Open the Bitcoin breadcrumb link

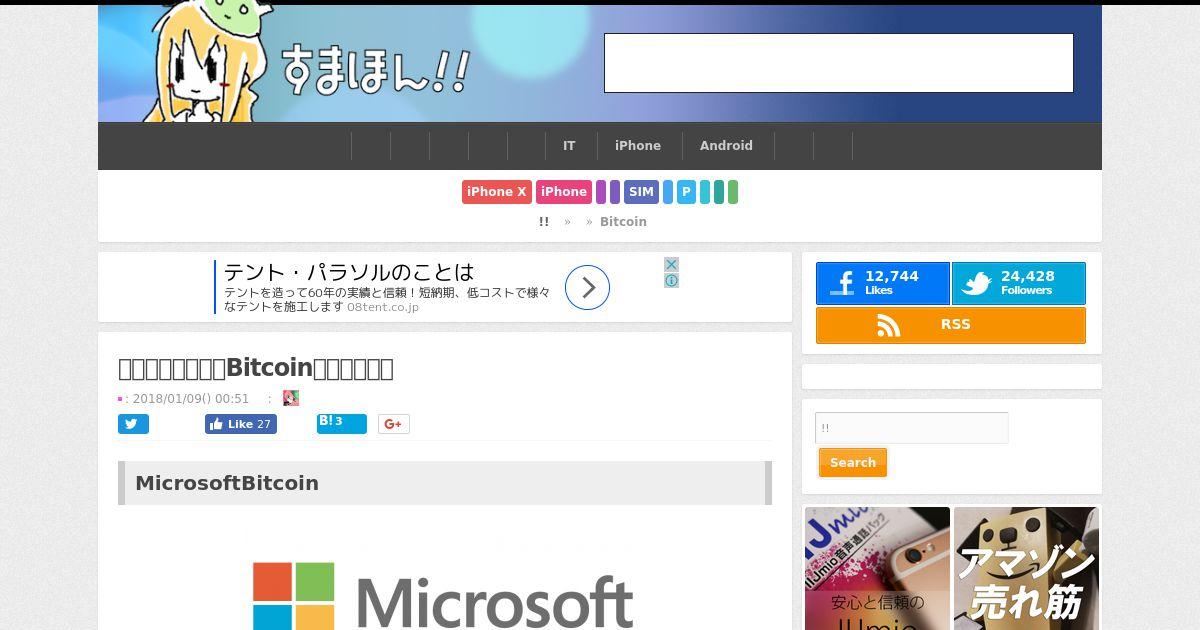pos(623,222)
